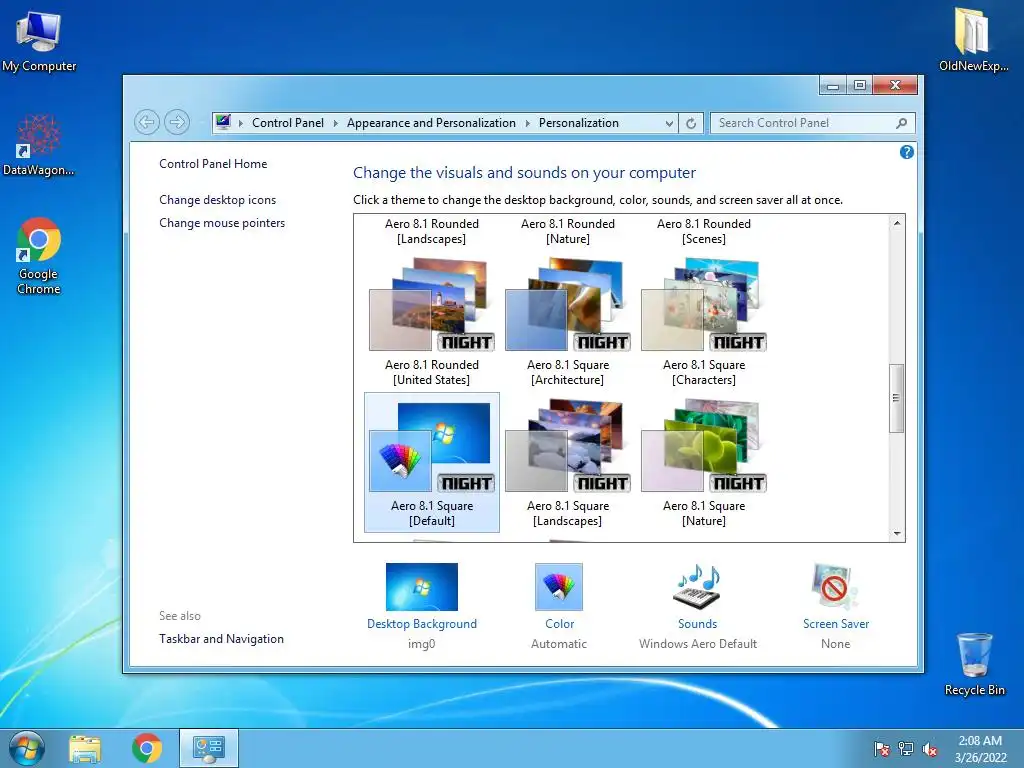Click Control Panel in the breadcrumb
This screenshot has width=1024, height=768.
(x=288, y=123)
